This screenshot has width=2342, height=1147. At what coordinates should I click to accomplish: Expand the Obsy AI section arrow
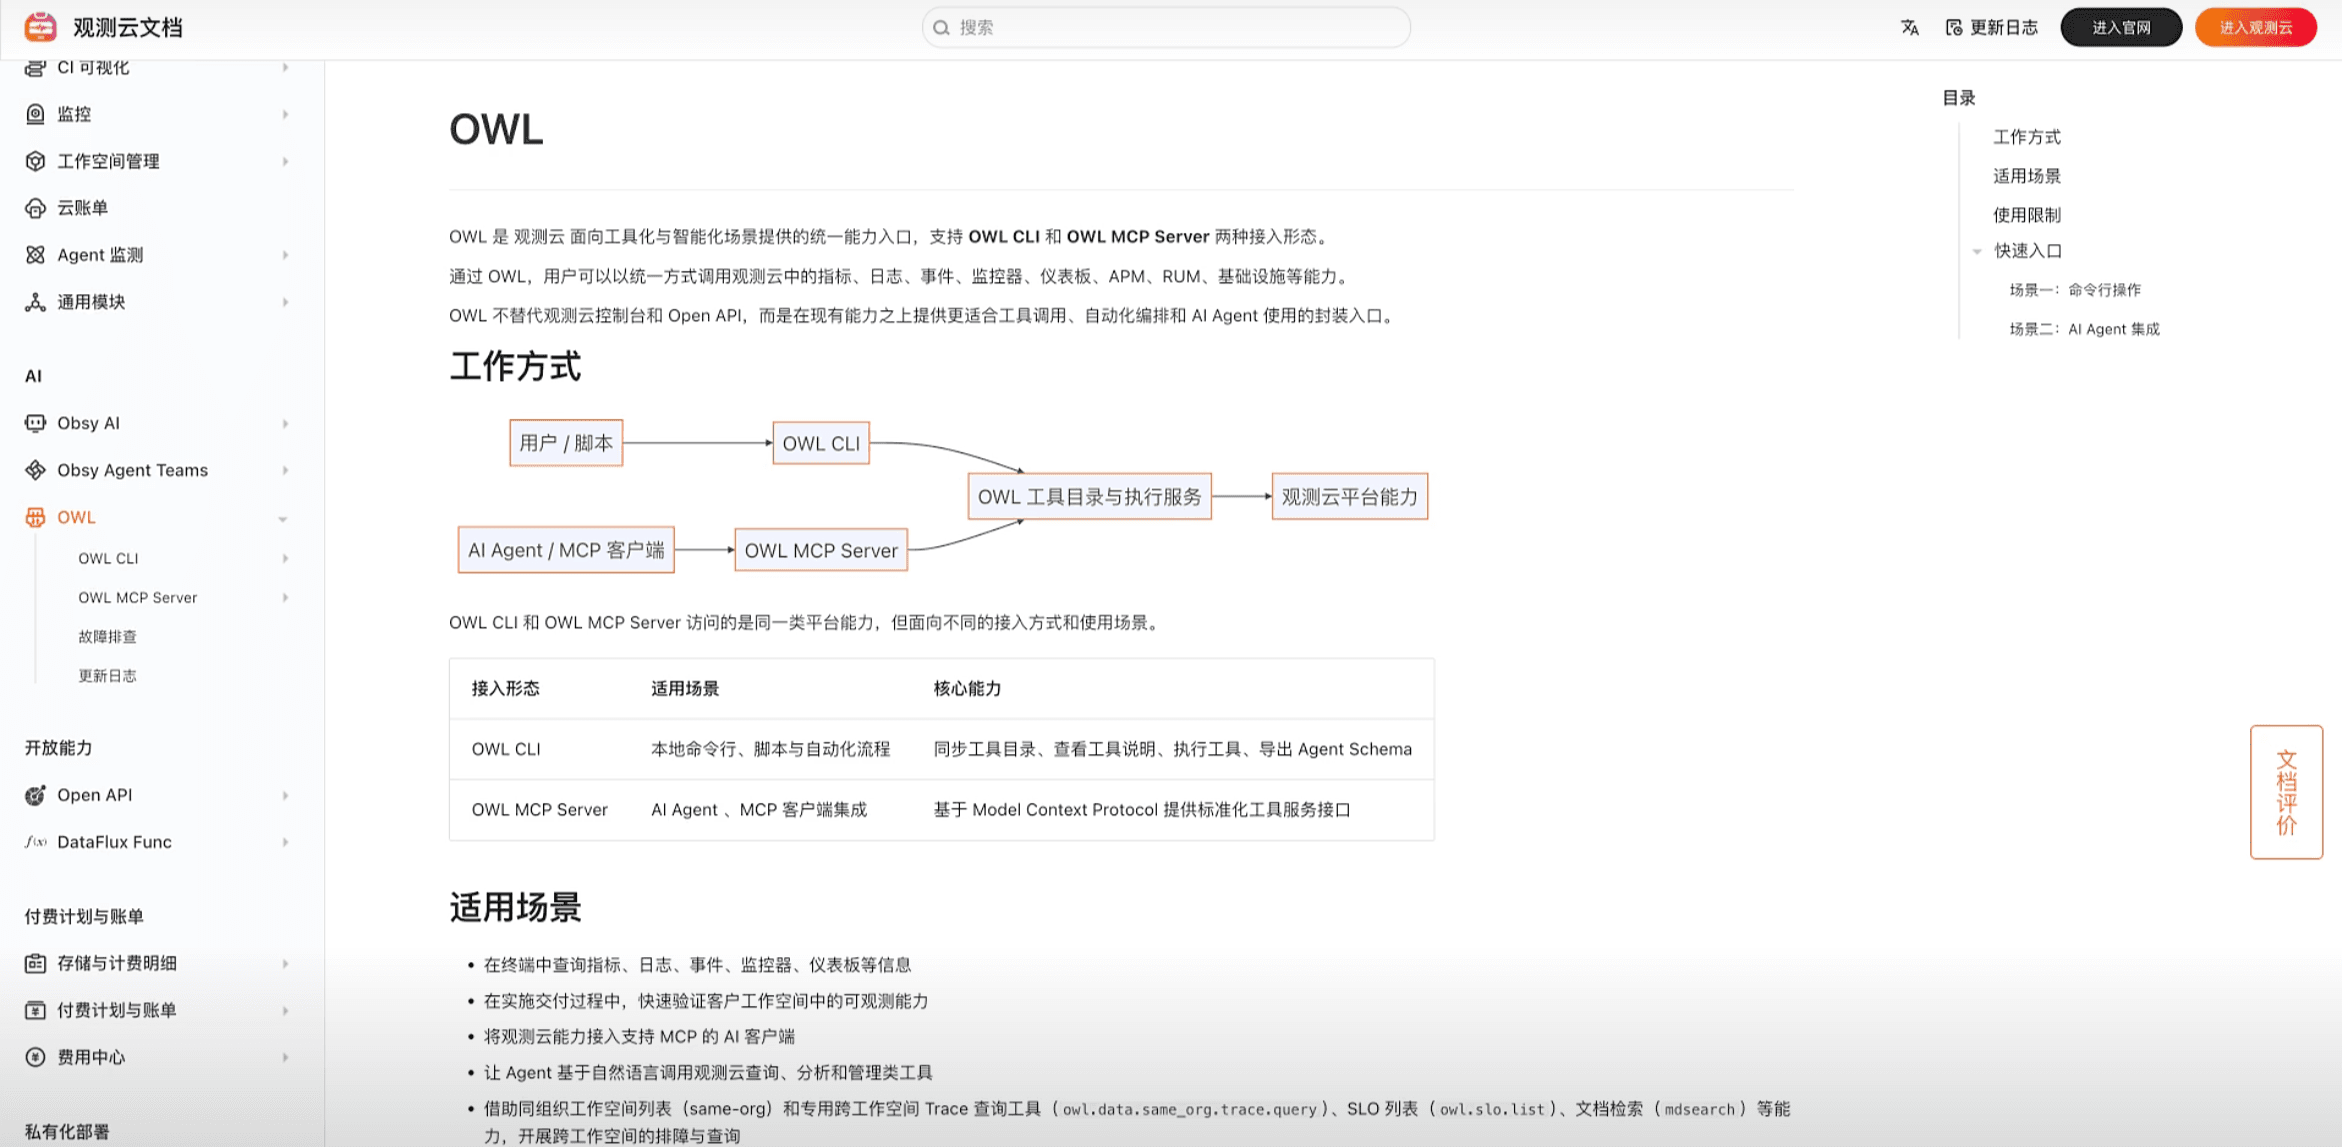point(285,423)
